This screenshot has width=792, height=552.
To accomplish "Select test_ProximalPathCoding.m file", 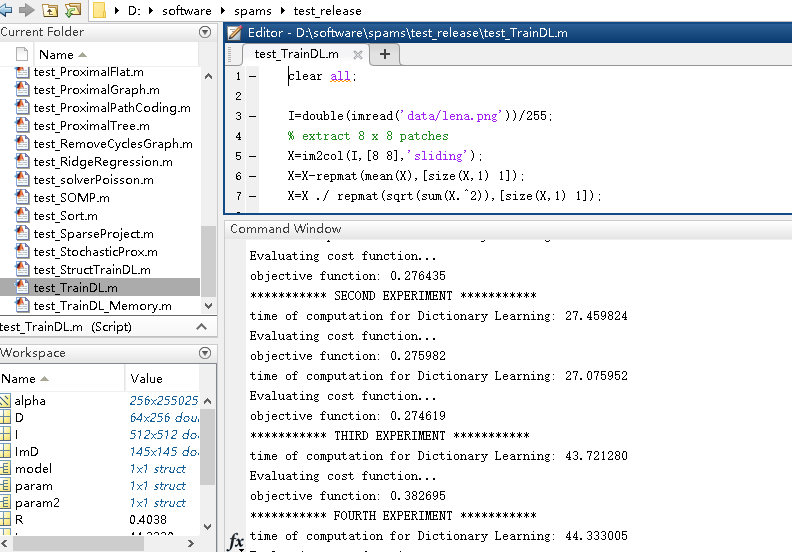I will coord(112,108).
